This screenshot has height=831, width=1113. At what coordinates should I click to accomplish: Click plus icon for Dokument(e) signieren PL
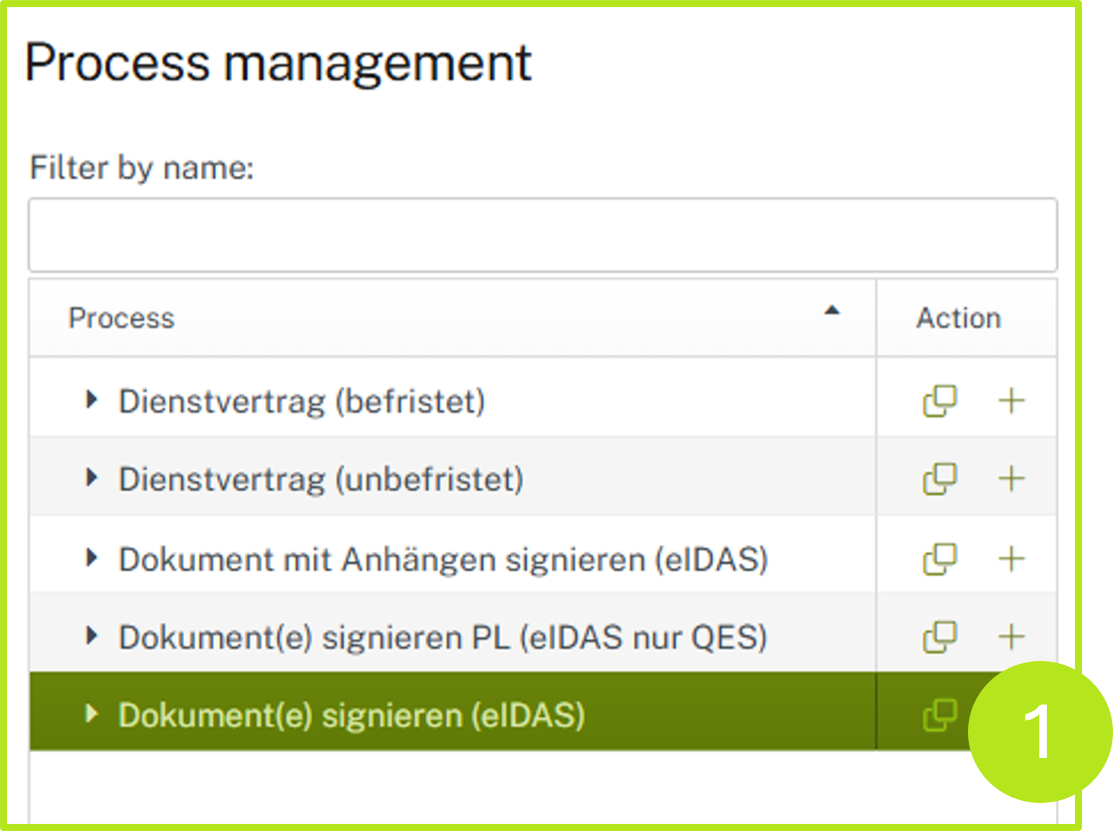[x=1012, y=636]
